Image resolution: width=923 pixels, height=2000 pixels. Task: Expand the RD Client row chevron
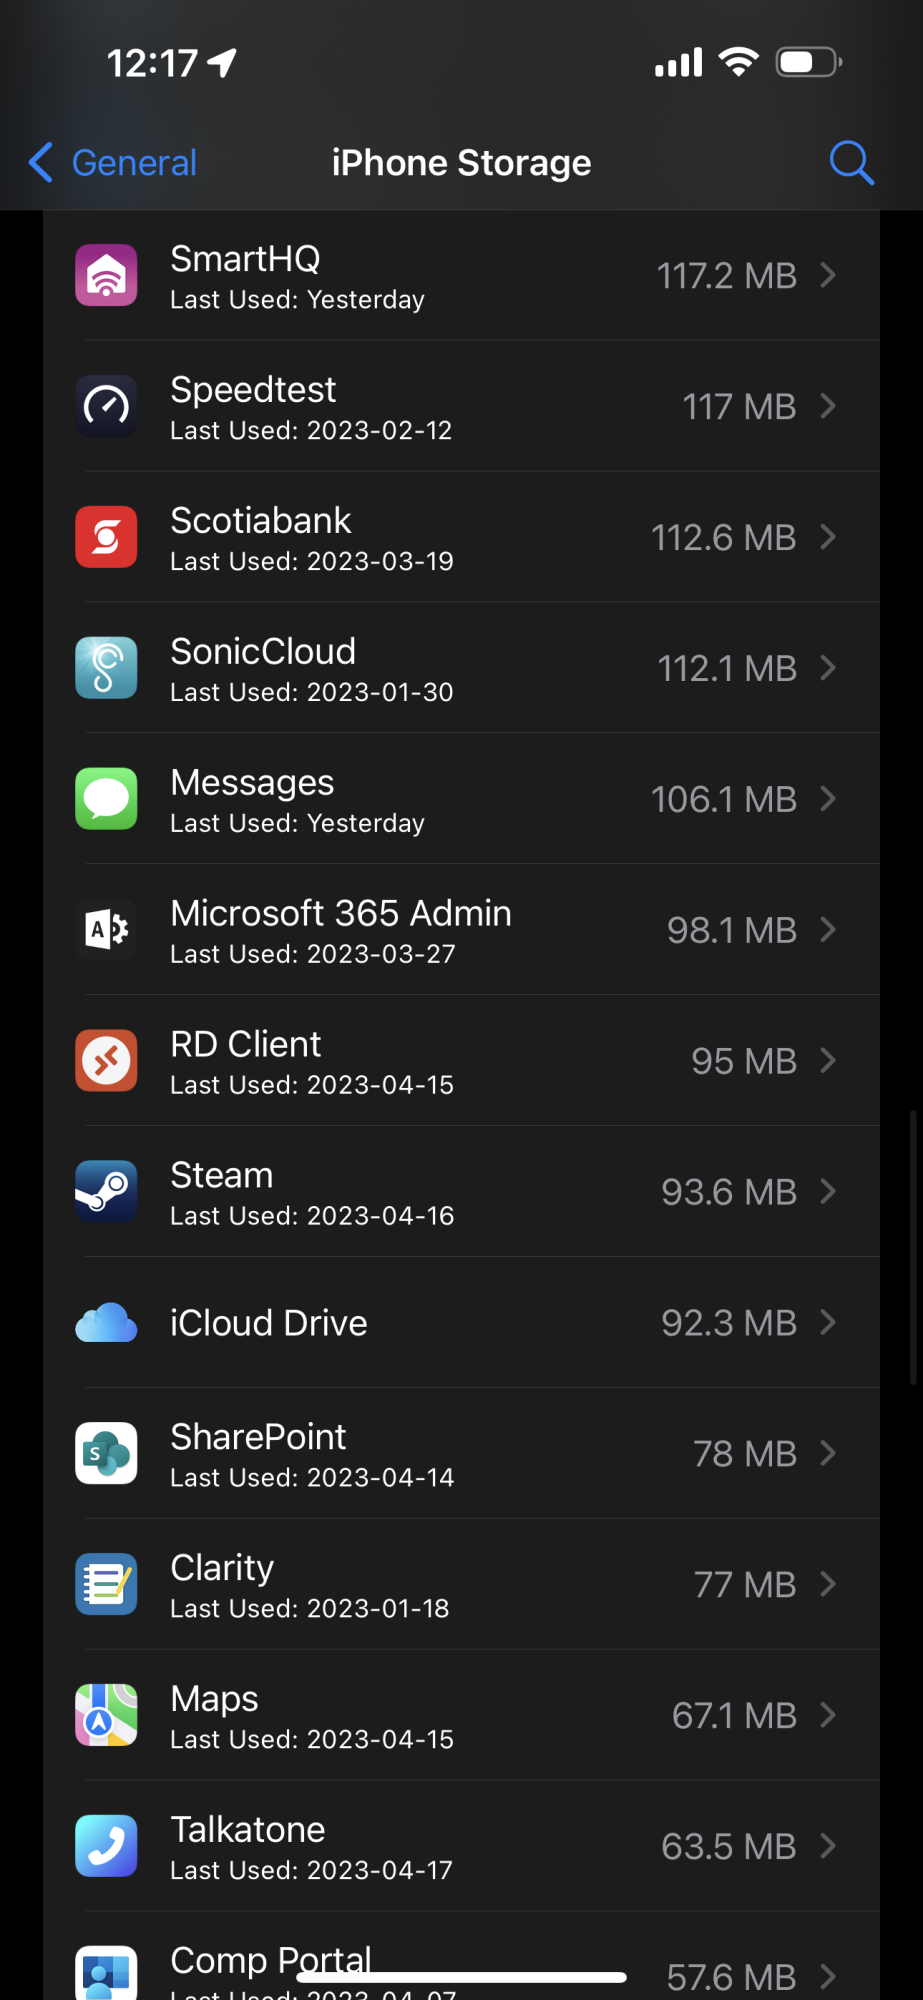828,1060
